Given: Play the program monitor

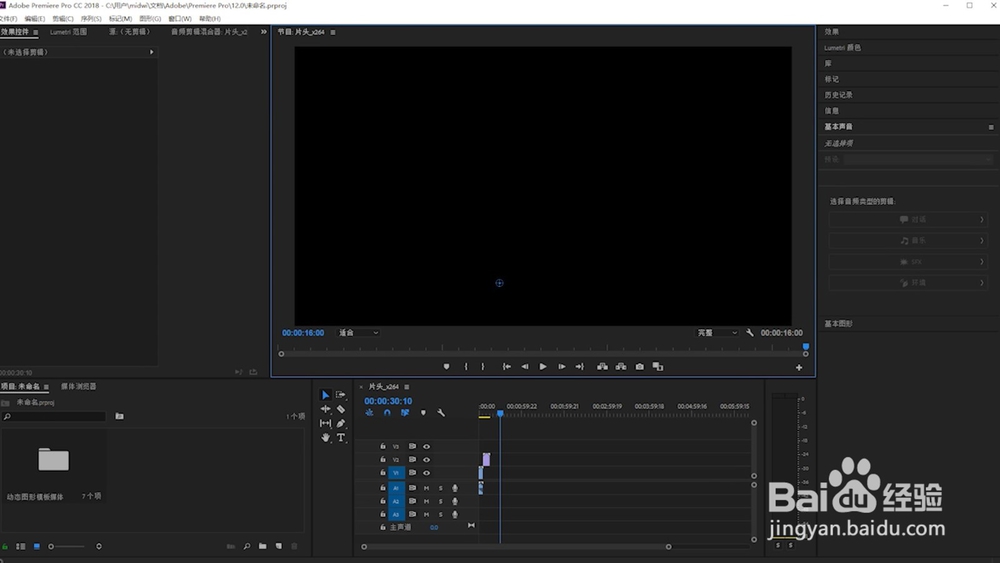Looking at the screenshot, I should tap(543, 367).
